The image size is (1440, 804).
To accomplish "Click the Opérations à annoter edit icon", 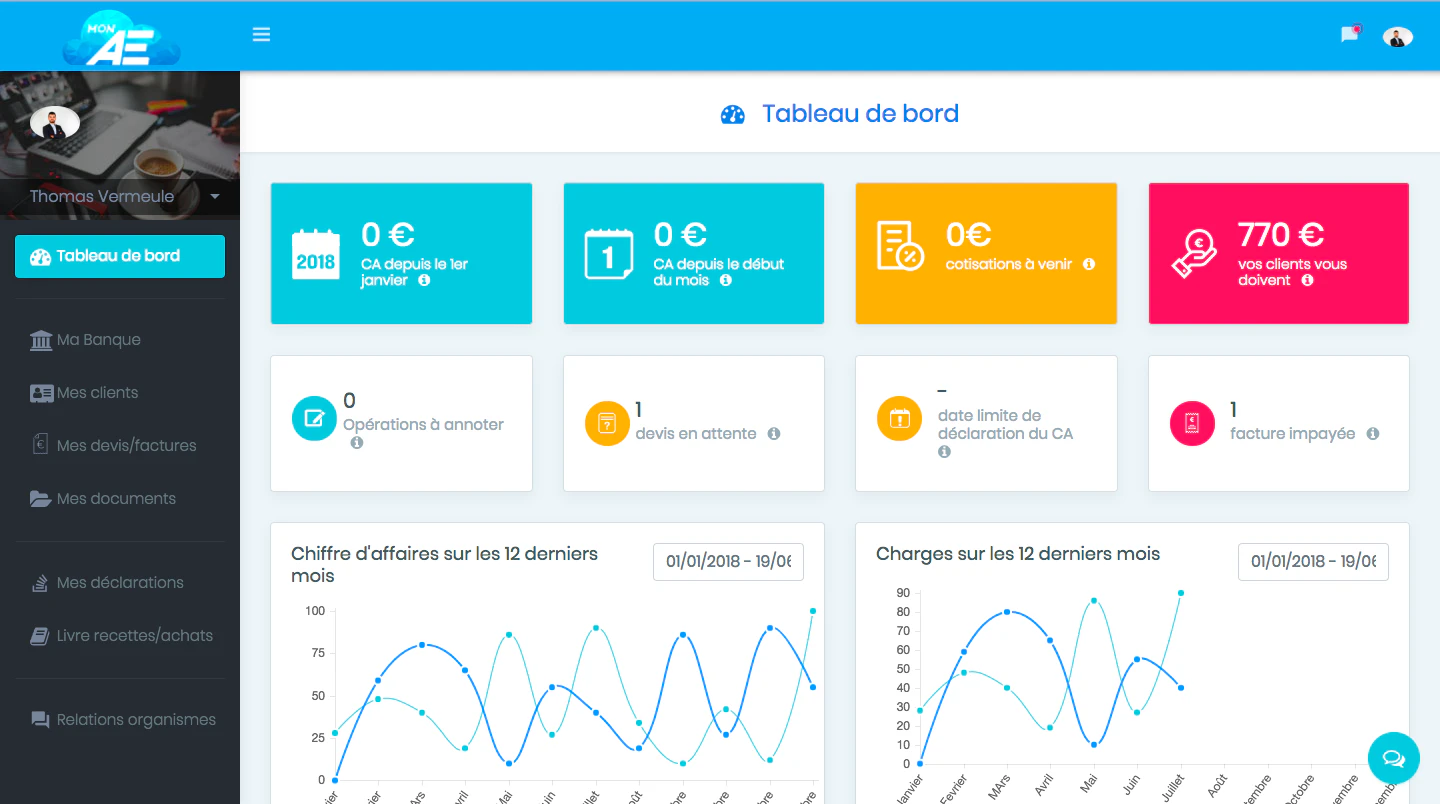I will click(314, 418).
